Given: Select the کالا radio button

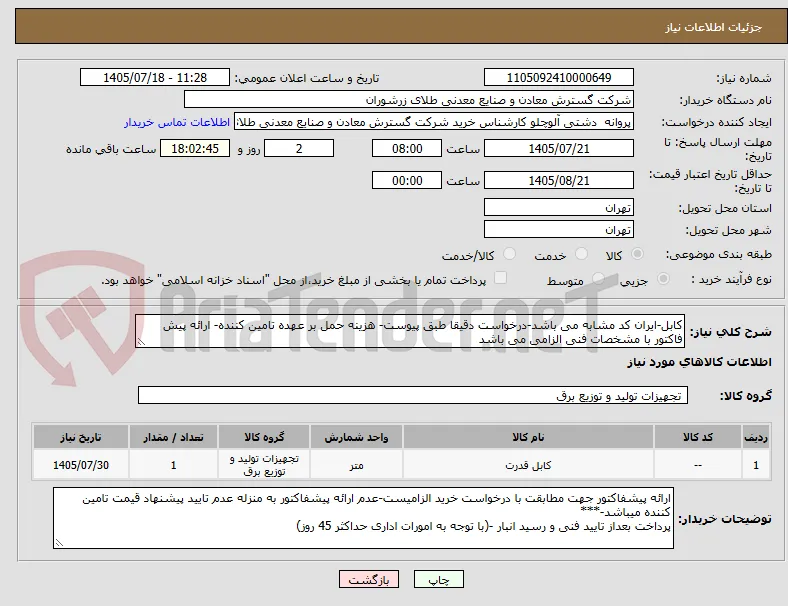Looking at the screenshot, I should [637, 254].
